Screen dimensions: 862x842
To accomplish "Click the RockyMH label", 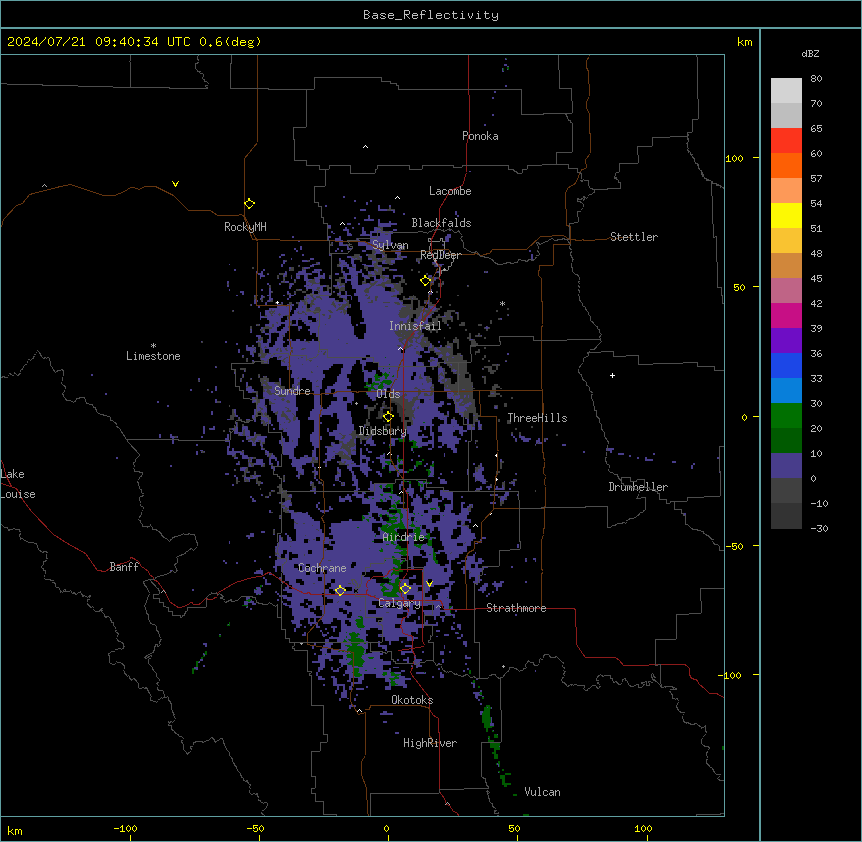I will click(245, 226).
